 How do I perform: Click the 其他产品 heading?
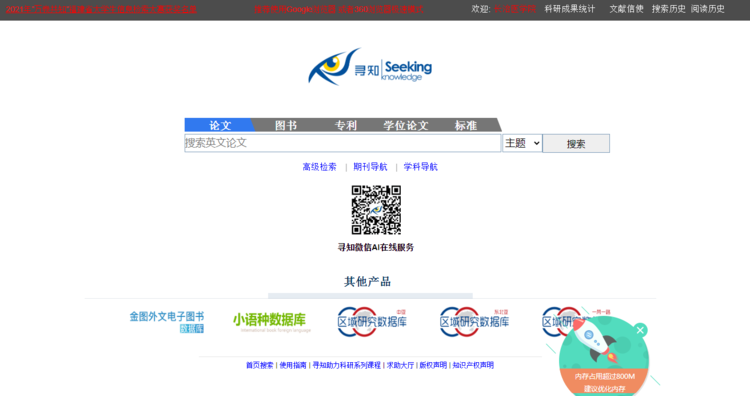point(367,282)
